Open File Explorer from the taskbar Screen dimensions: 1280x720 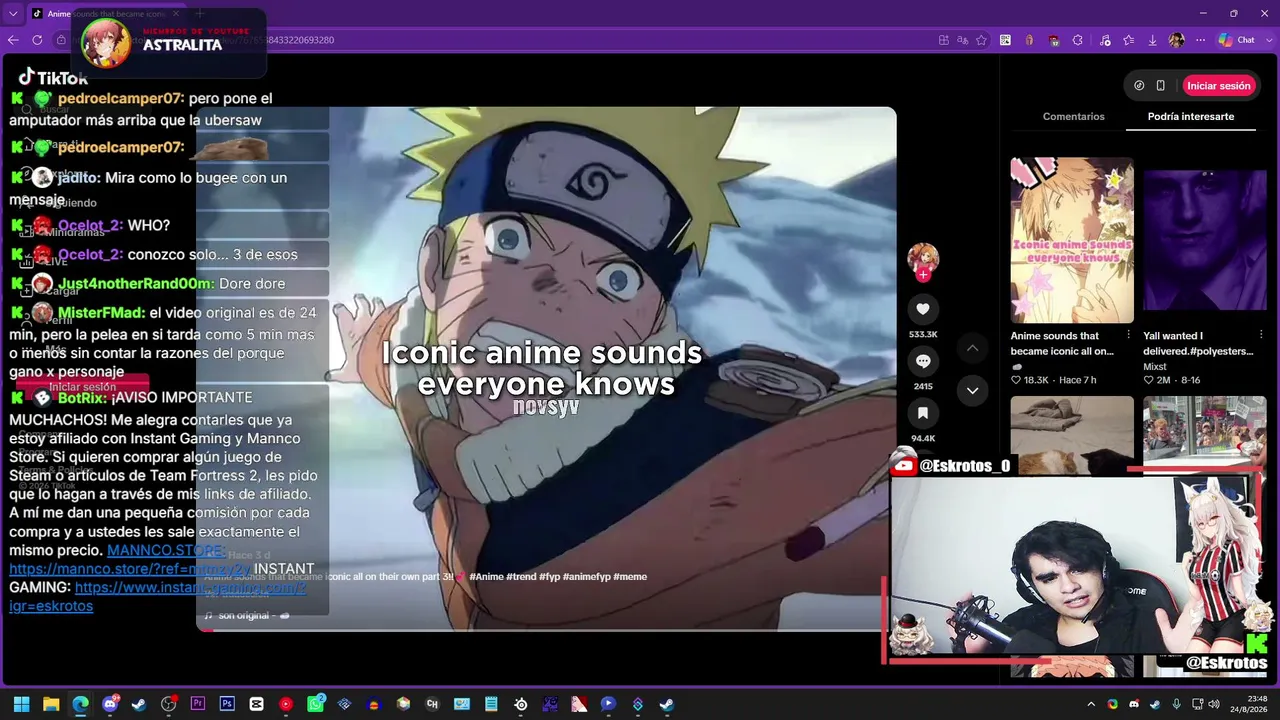coord(51,704)
